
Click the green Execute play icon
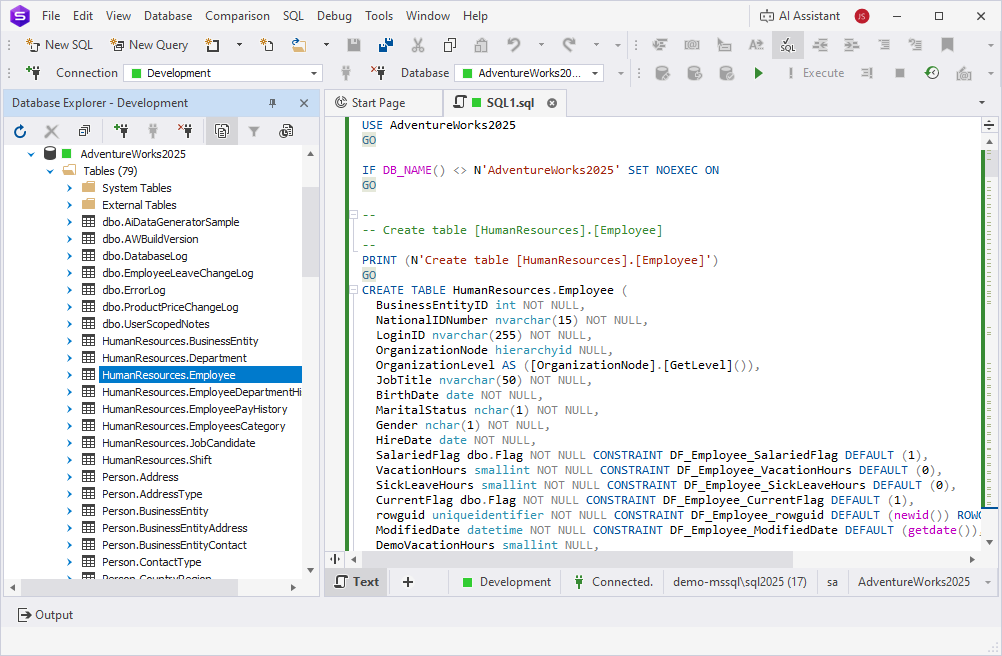[758, 73]
